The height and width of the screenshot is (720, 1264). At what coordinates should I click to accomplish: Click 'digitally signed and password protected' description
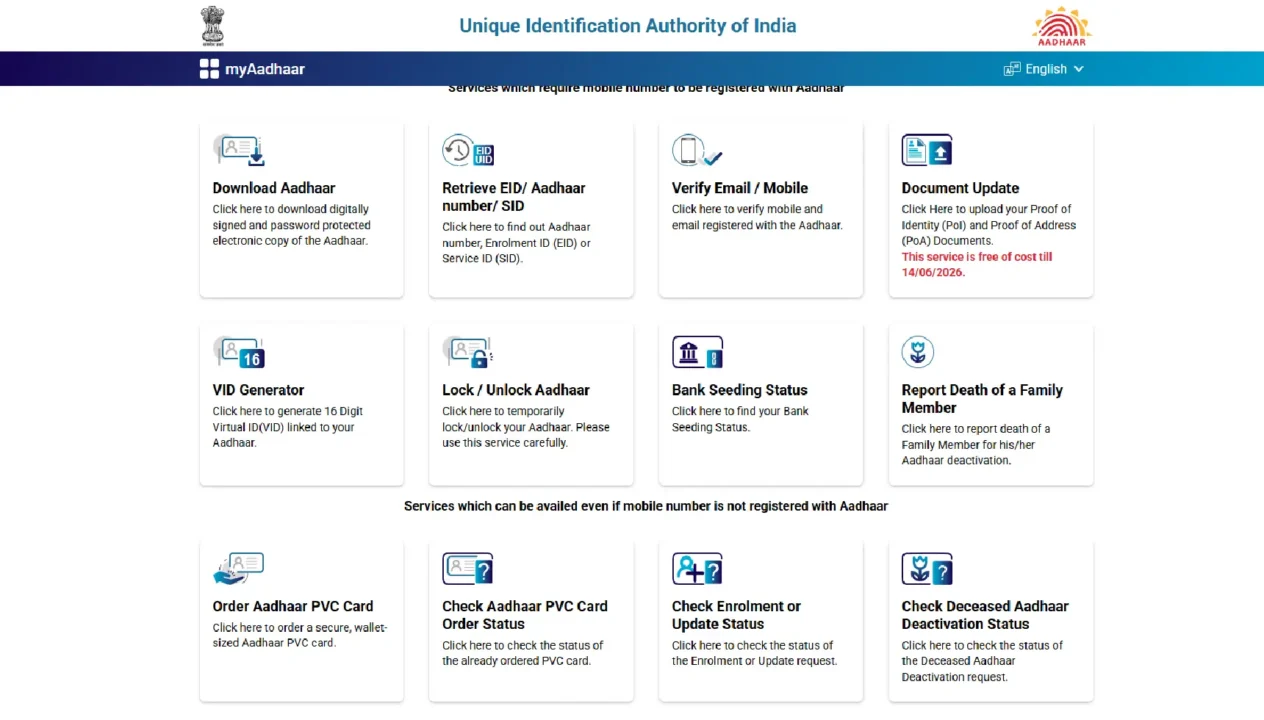(x=291, y=225)
